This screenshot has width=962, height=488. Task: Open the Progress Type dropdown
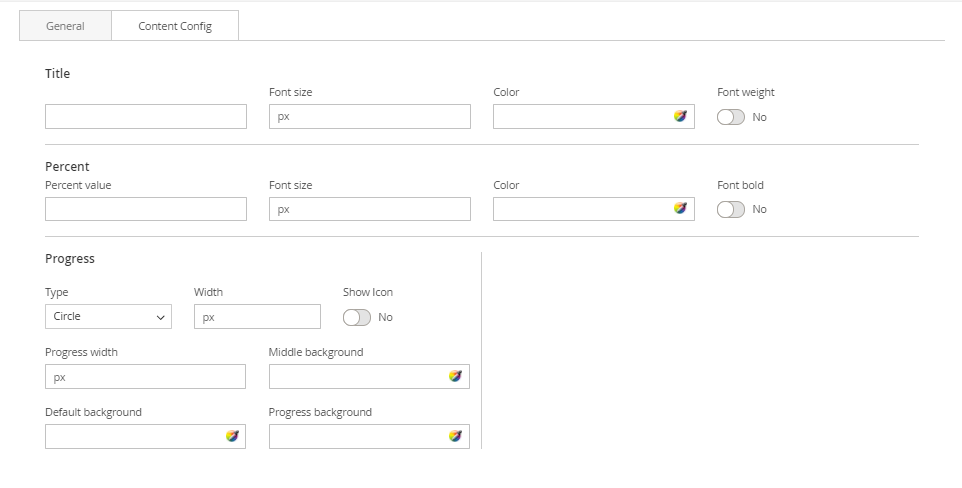tap(108, 317)
